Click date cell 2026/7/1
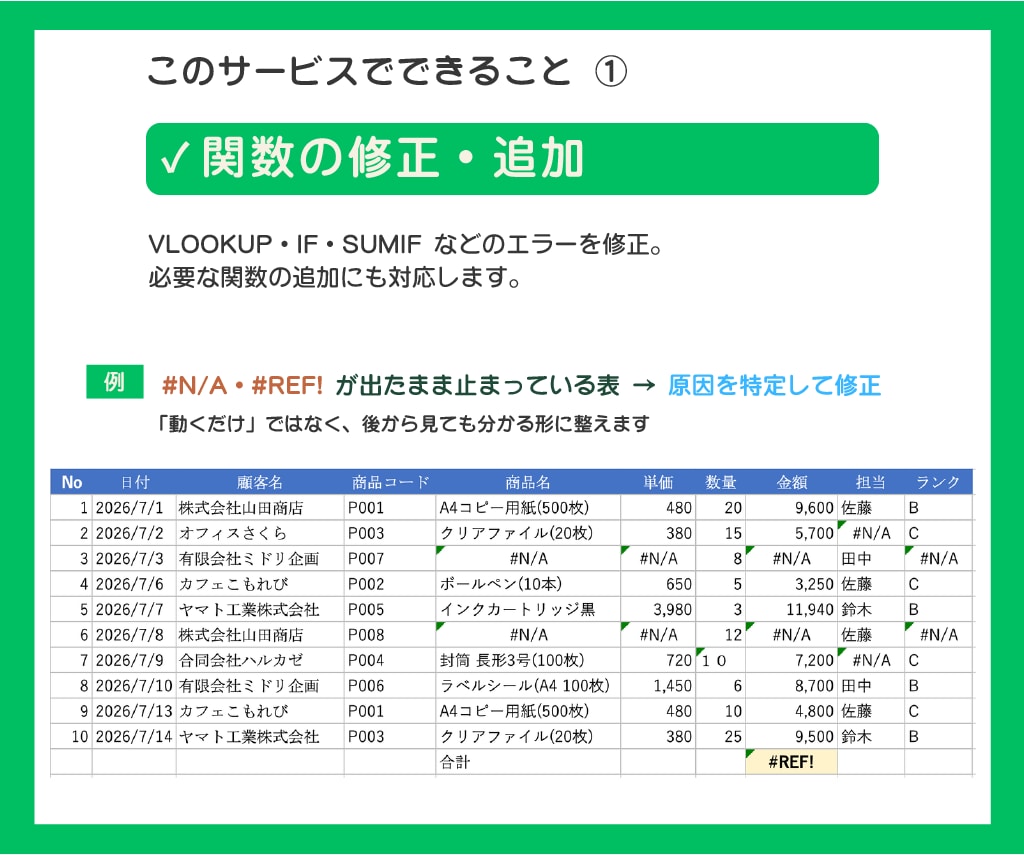Image resolution: width=1024 pixels, height=855 pixels. click(135, 508)
